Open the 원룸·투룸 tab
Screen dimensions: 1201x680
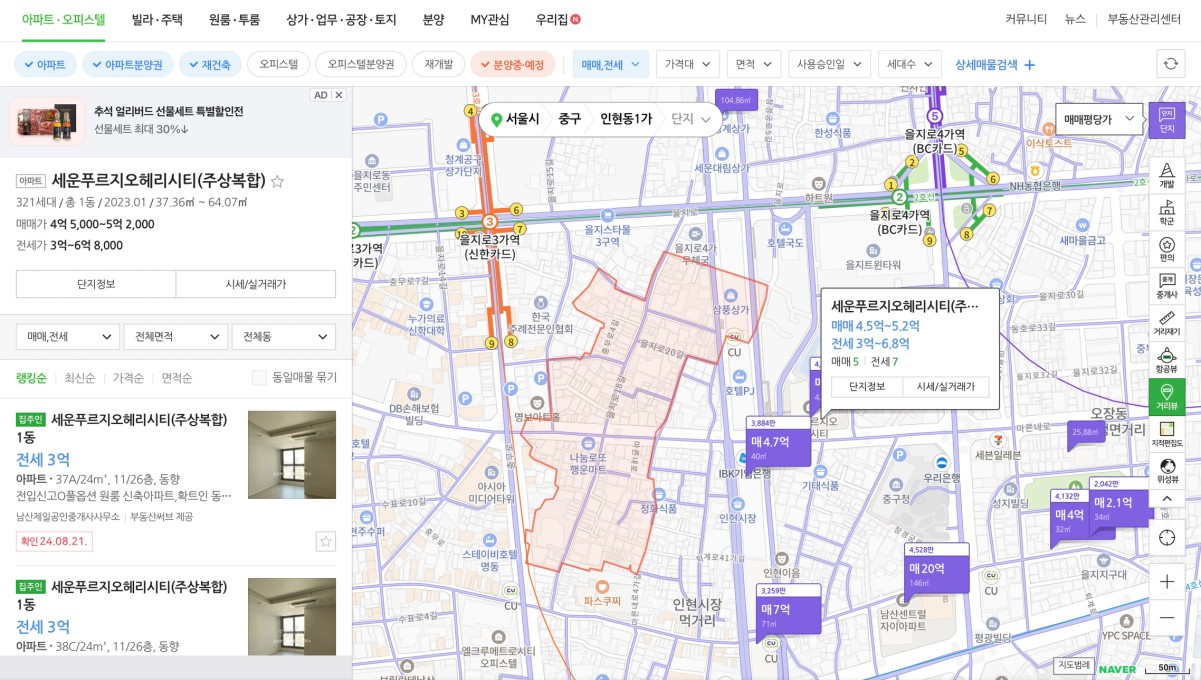(x=234, y=19)
